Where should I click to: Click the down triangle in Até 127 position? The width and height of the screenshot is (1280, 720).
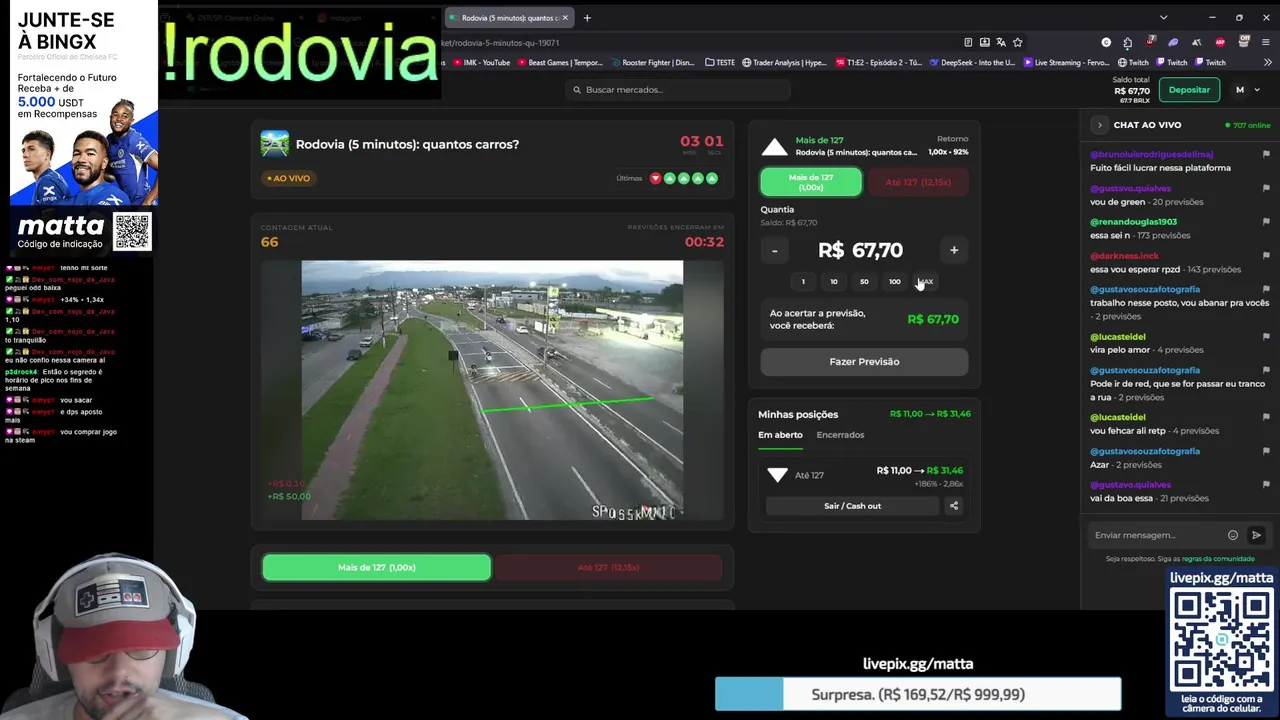778,475
